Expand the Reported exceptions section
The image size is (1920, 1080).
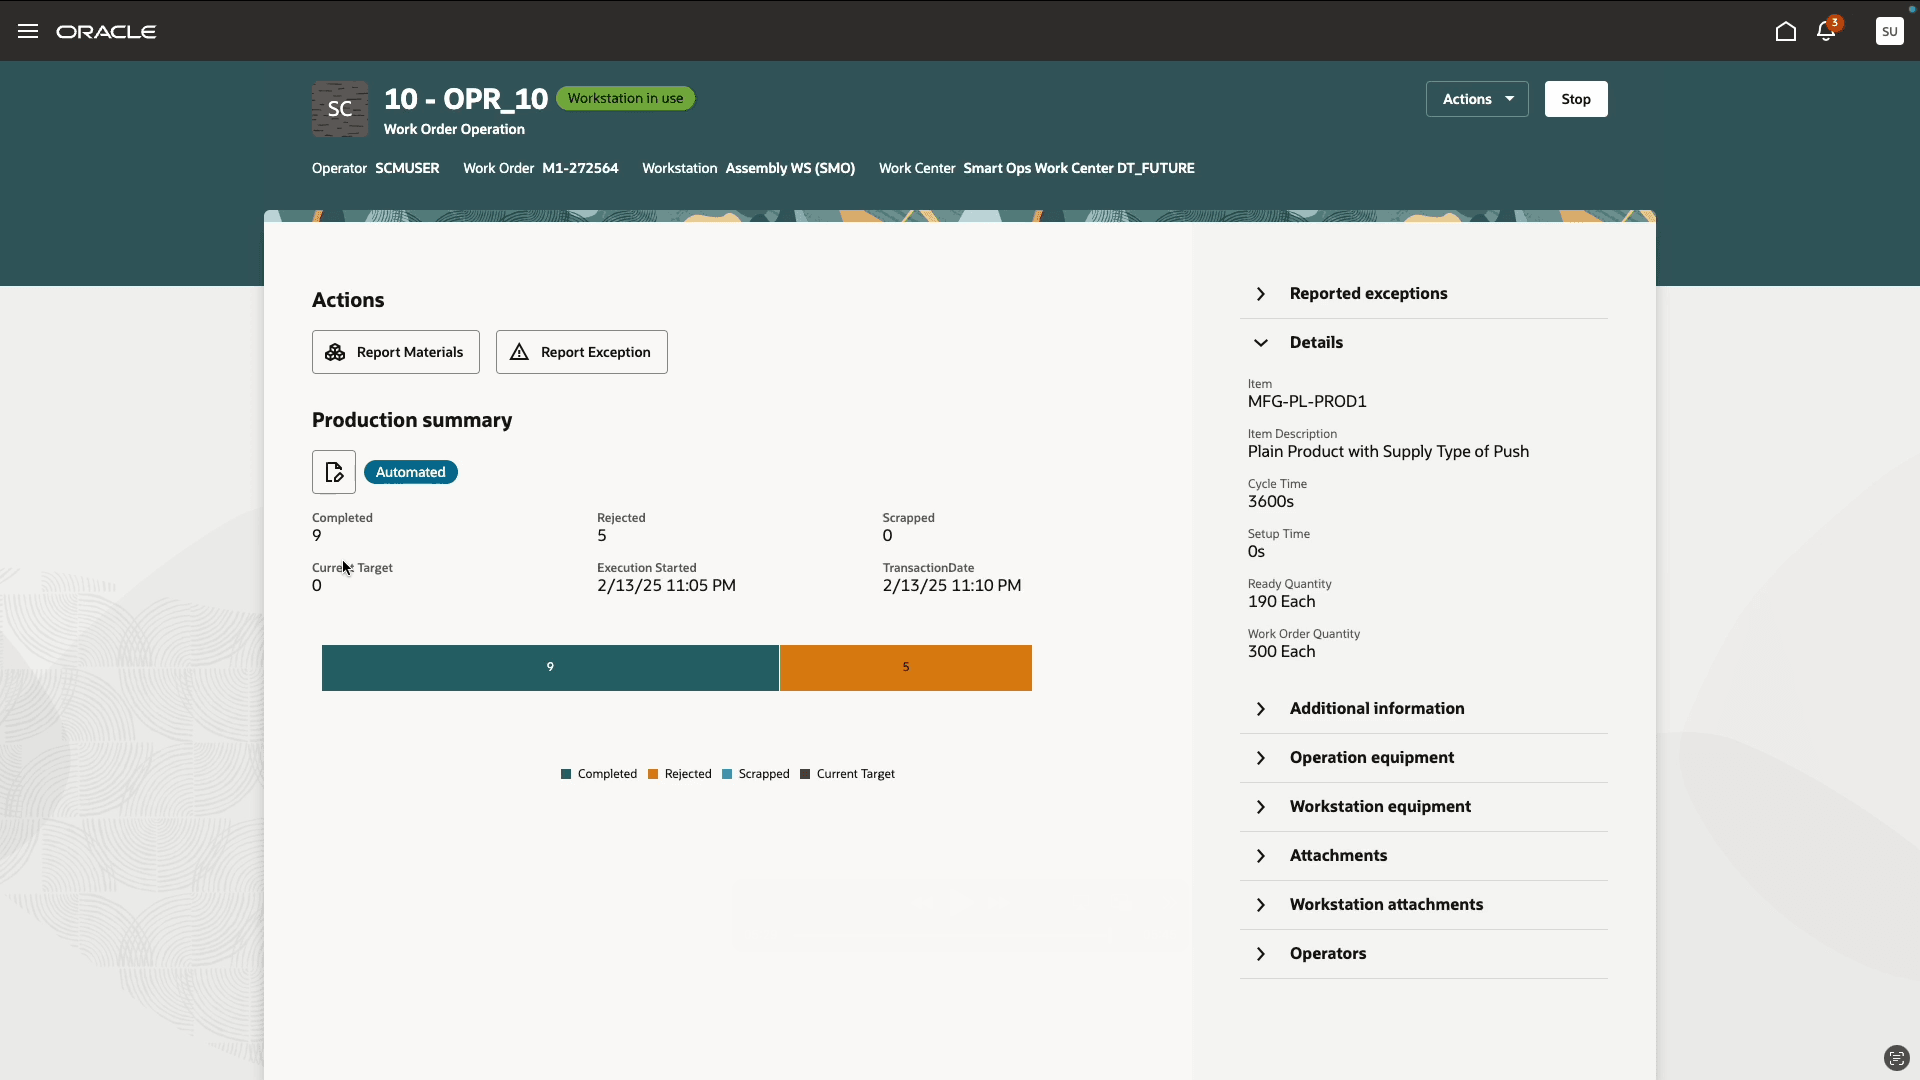point(1368,294)
